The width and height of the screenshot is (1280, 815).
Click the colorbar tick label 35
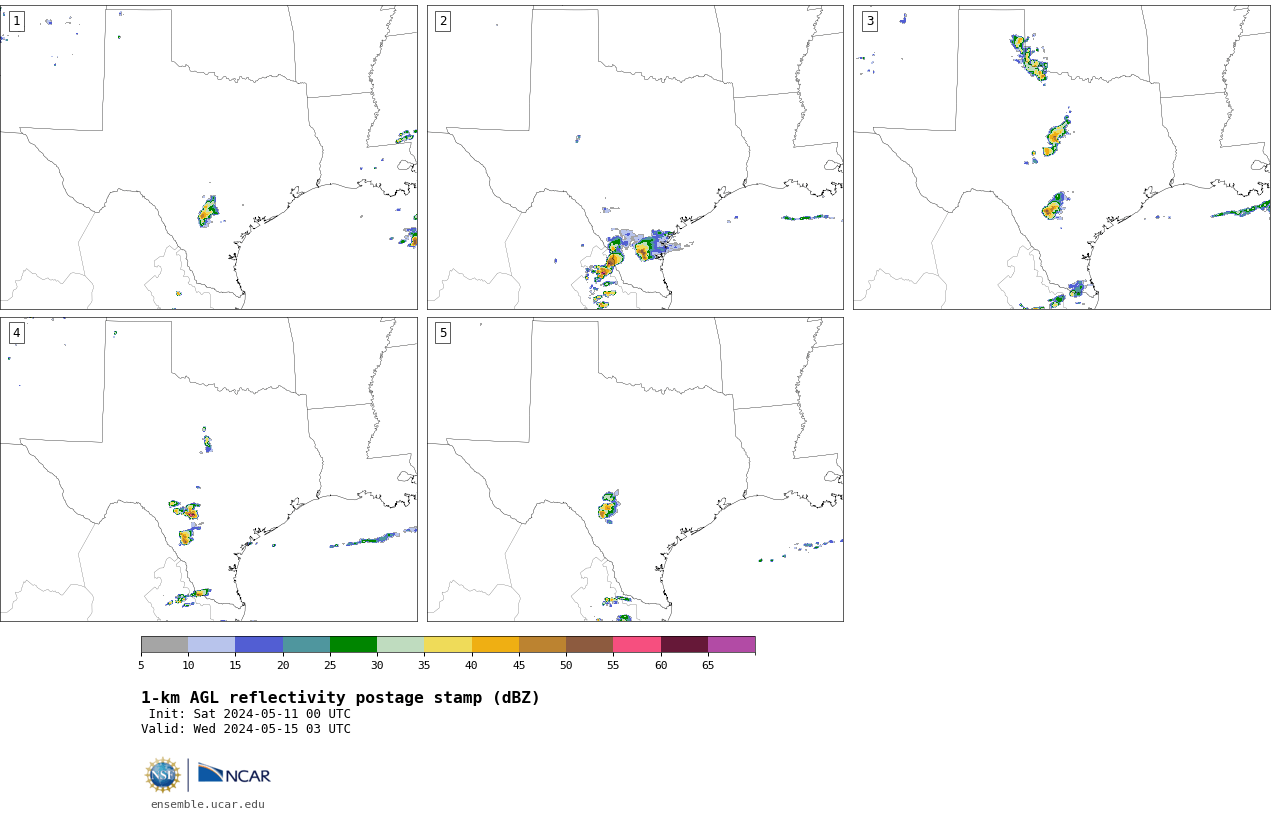pos(424,665)
